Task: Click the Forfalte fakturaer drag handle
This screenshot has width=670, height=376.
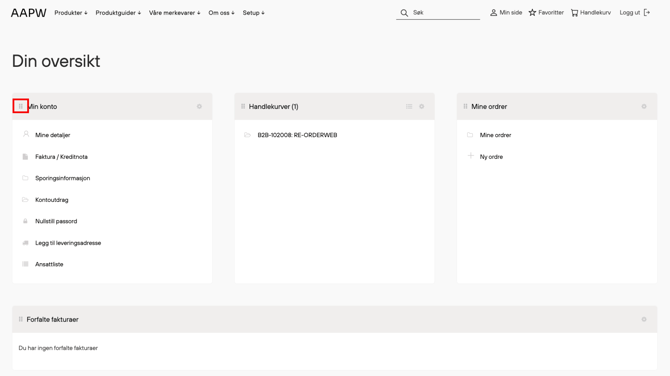Action: pyautogui.click(x=21, y=319)
